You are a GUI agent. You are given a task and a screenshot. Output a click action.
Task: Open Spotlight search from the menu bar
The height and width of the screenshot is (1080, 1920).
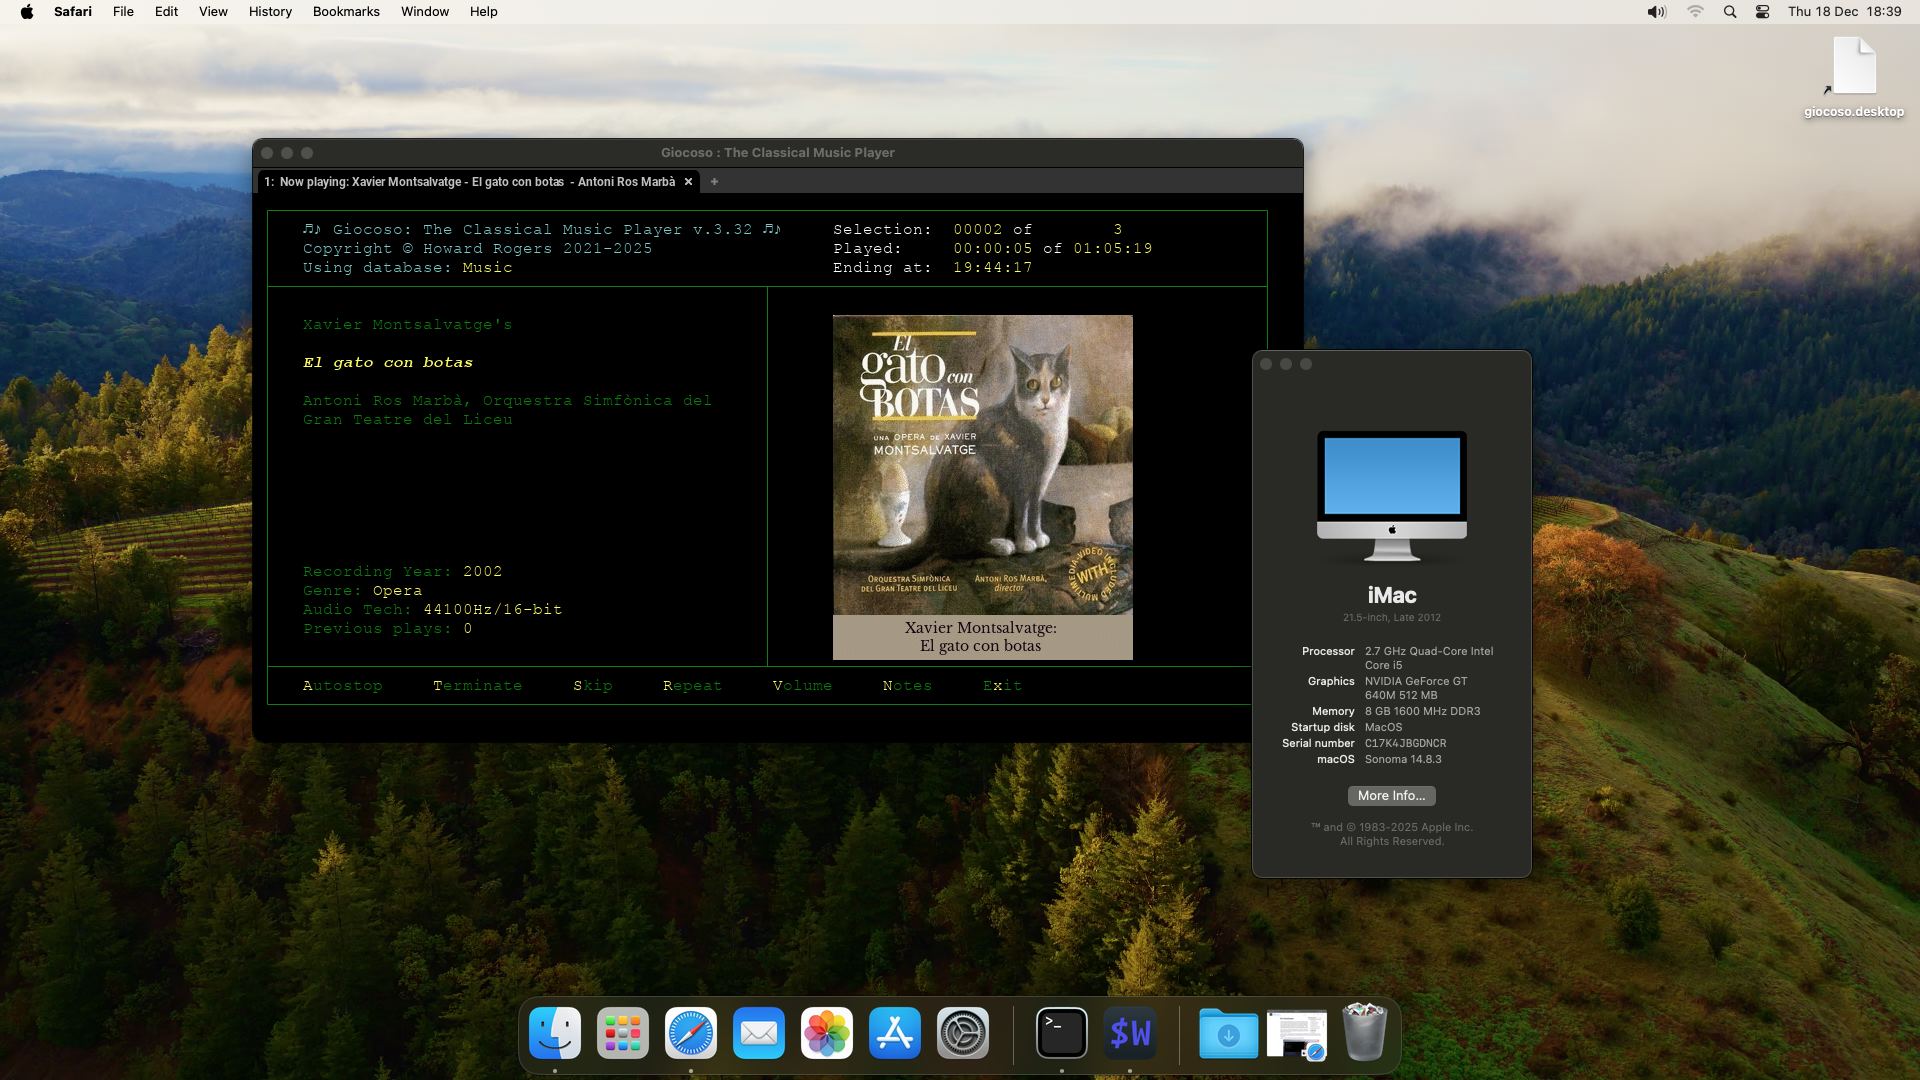tap(1730, 11)
